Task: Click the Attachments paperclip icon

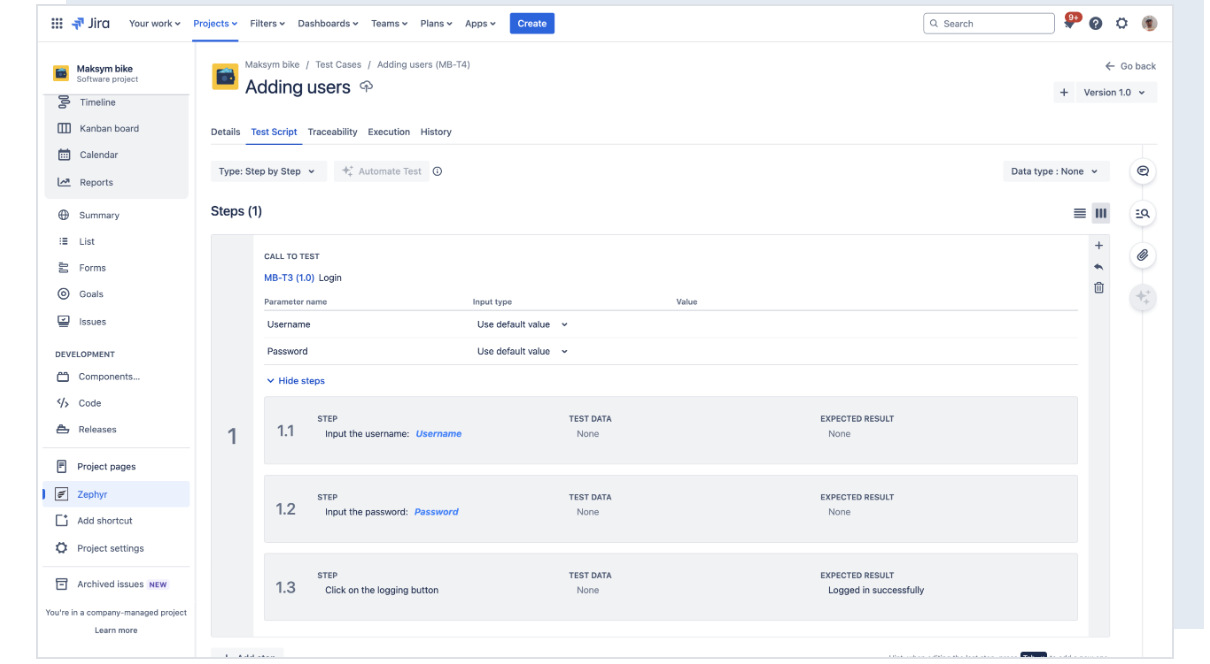Action: tap(1142, 255)
